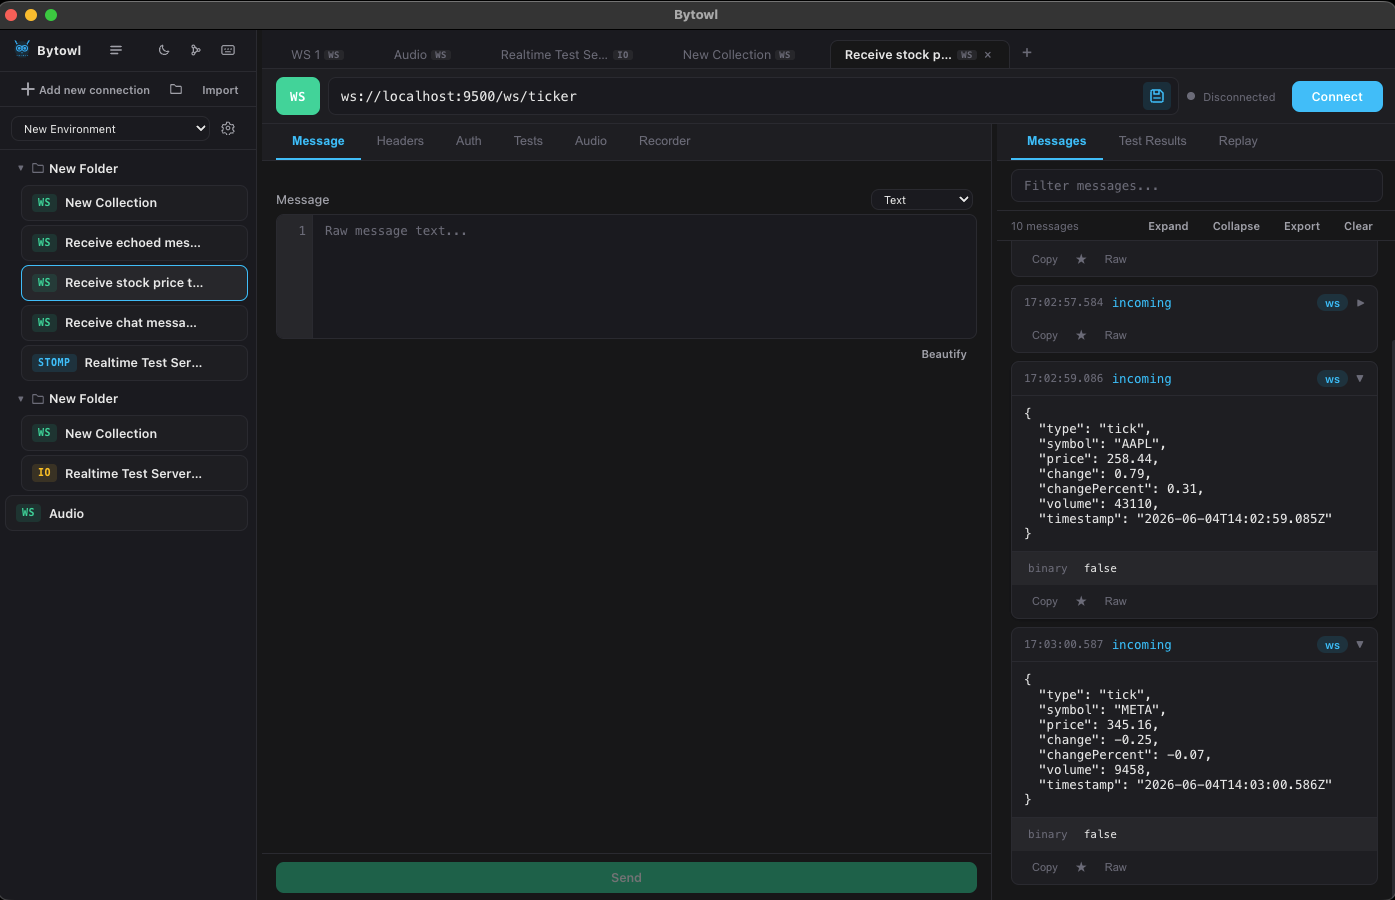Focus the WebSocket URL field
Viewport: 1395px width, 900px height.
pos(735,96)
